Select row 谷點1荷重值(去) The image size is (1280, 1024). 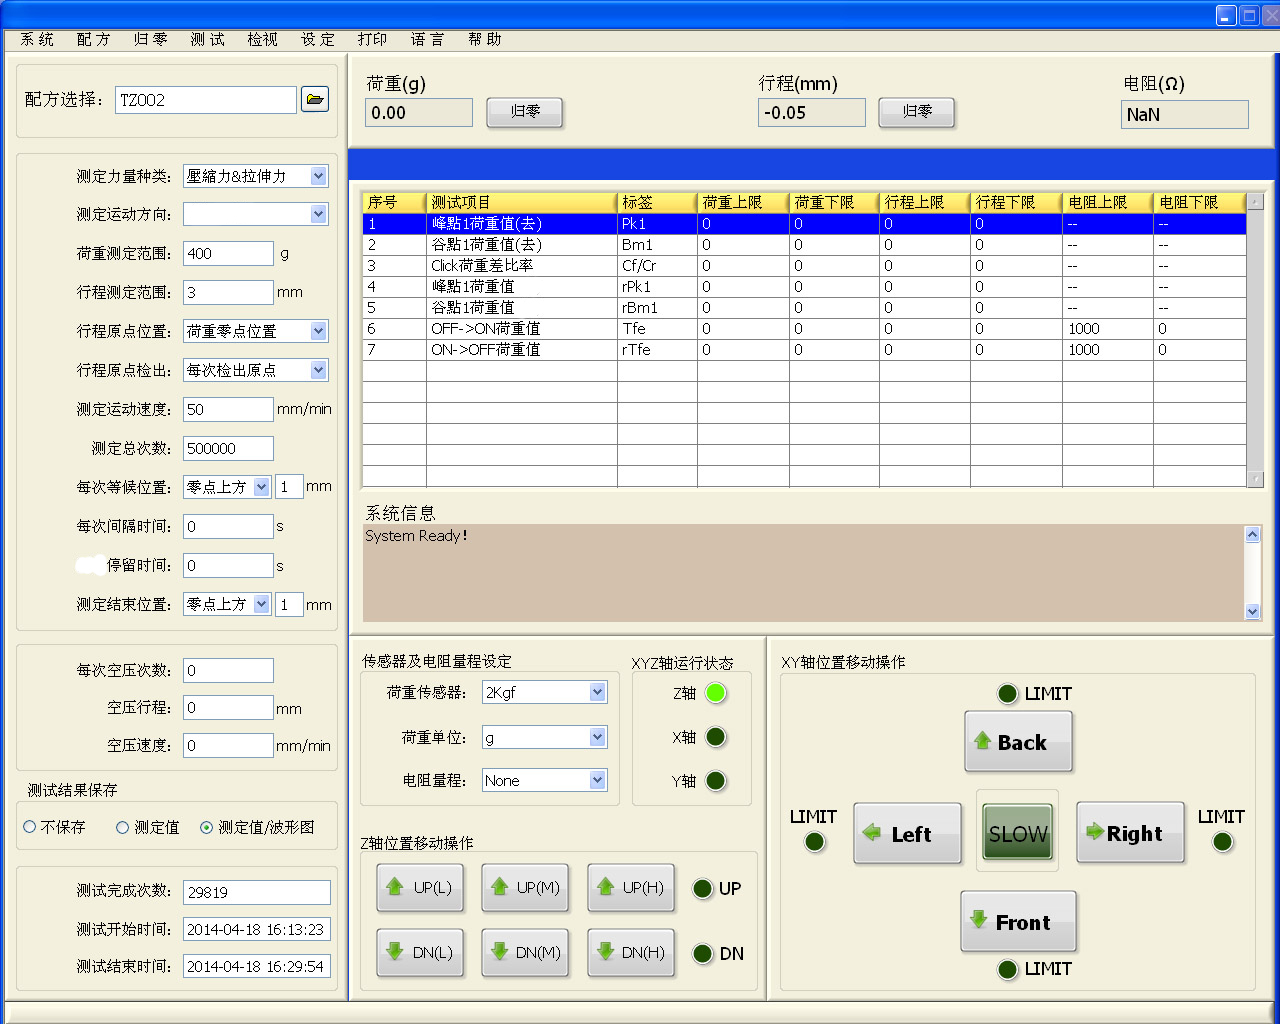(x=804, y=245)
